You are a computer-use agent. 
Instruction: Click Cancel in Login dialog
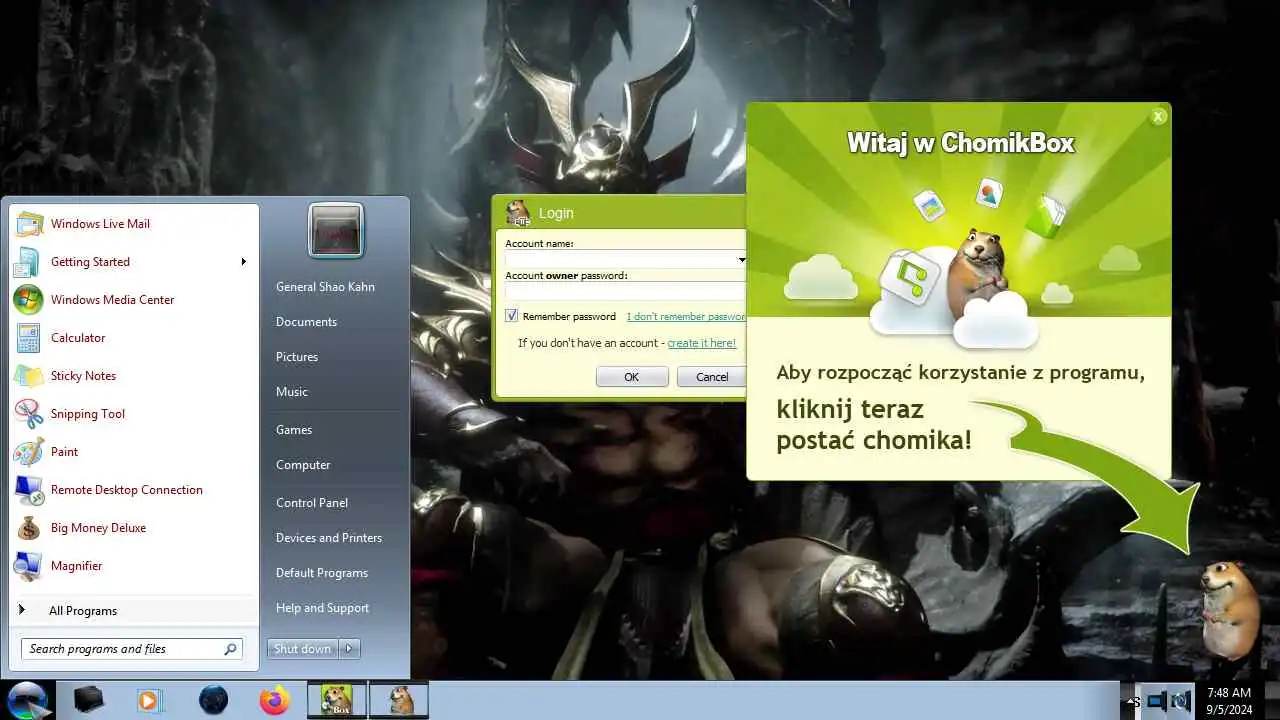[712, 377]
